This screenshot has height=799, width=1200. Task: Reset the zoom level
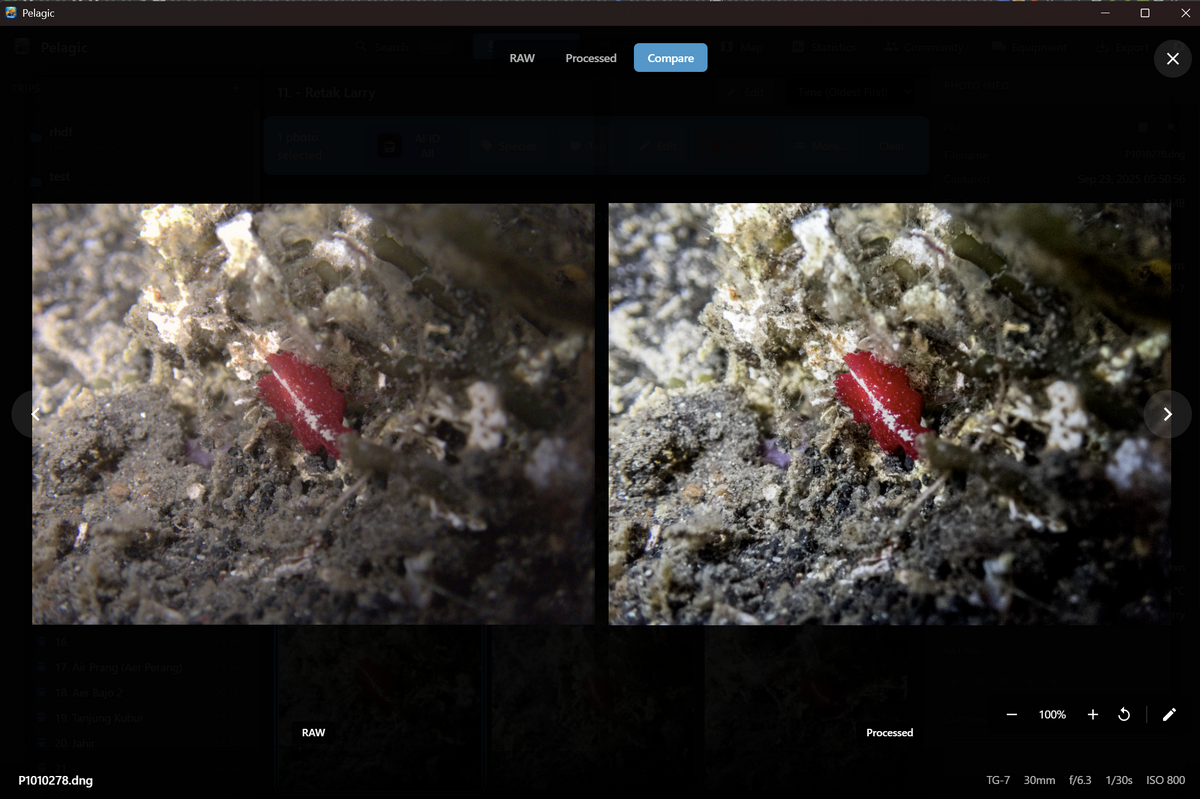1124,715
